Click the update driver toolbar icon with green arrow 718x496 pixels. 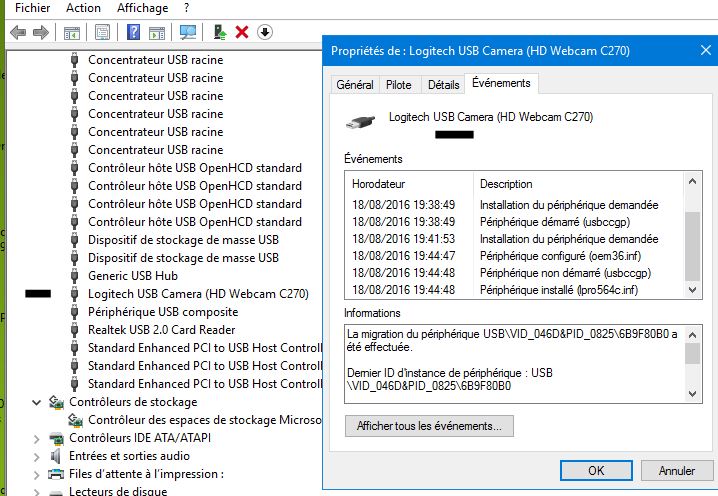coord(220,32)
